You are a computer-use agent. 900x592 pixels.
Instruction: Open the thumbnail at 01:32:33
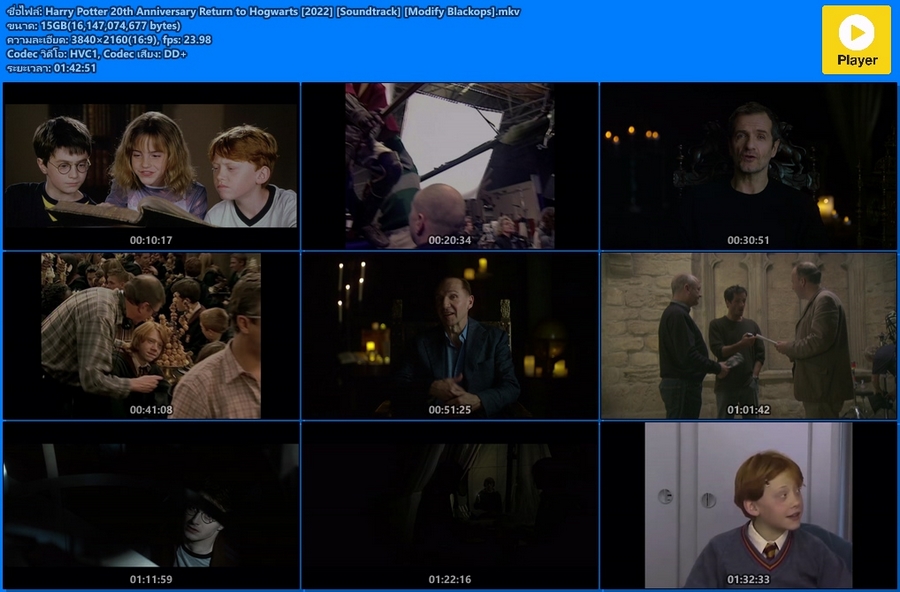[x=748, y=505]
